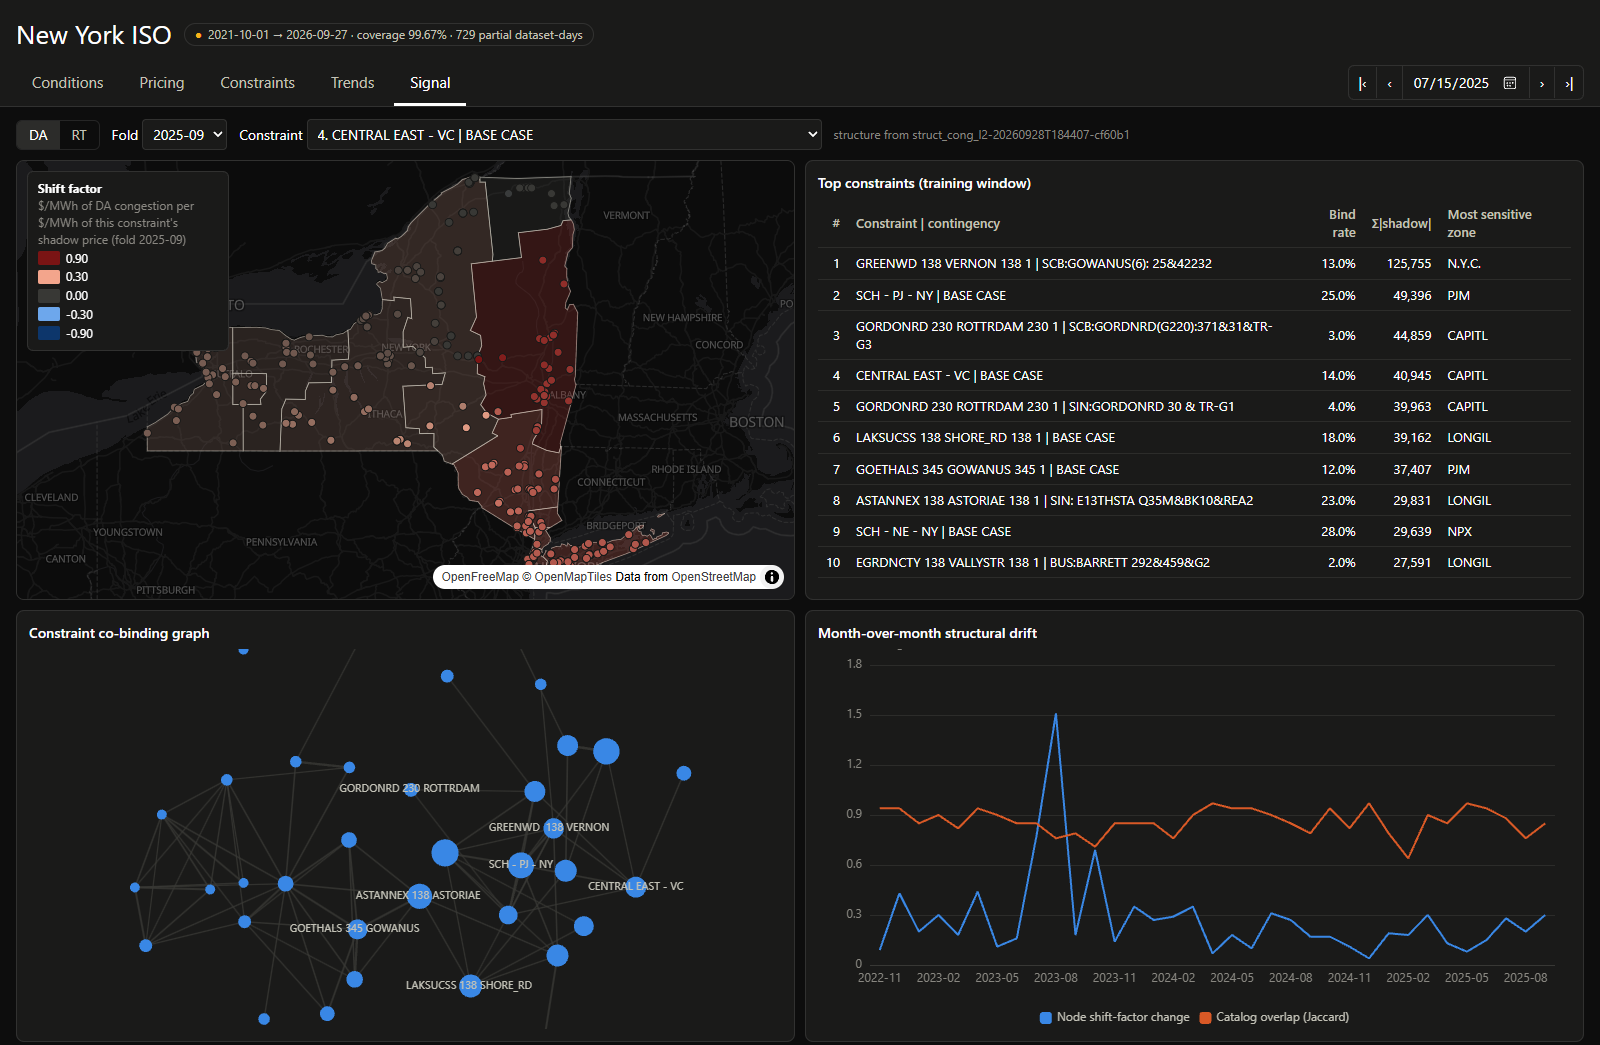
Task: Select SCH - NE - NY table row
Action: [1194, 532]
